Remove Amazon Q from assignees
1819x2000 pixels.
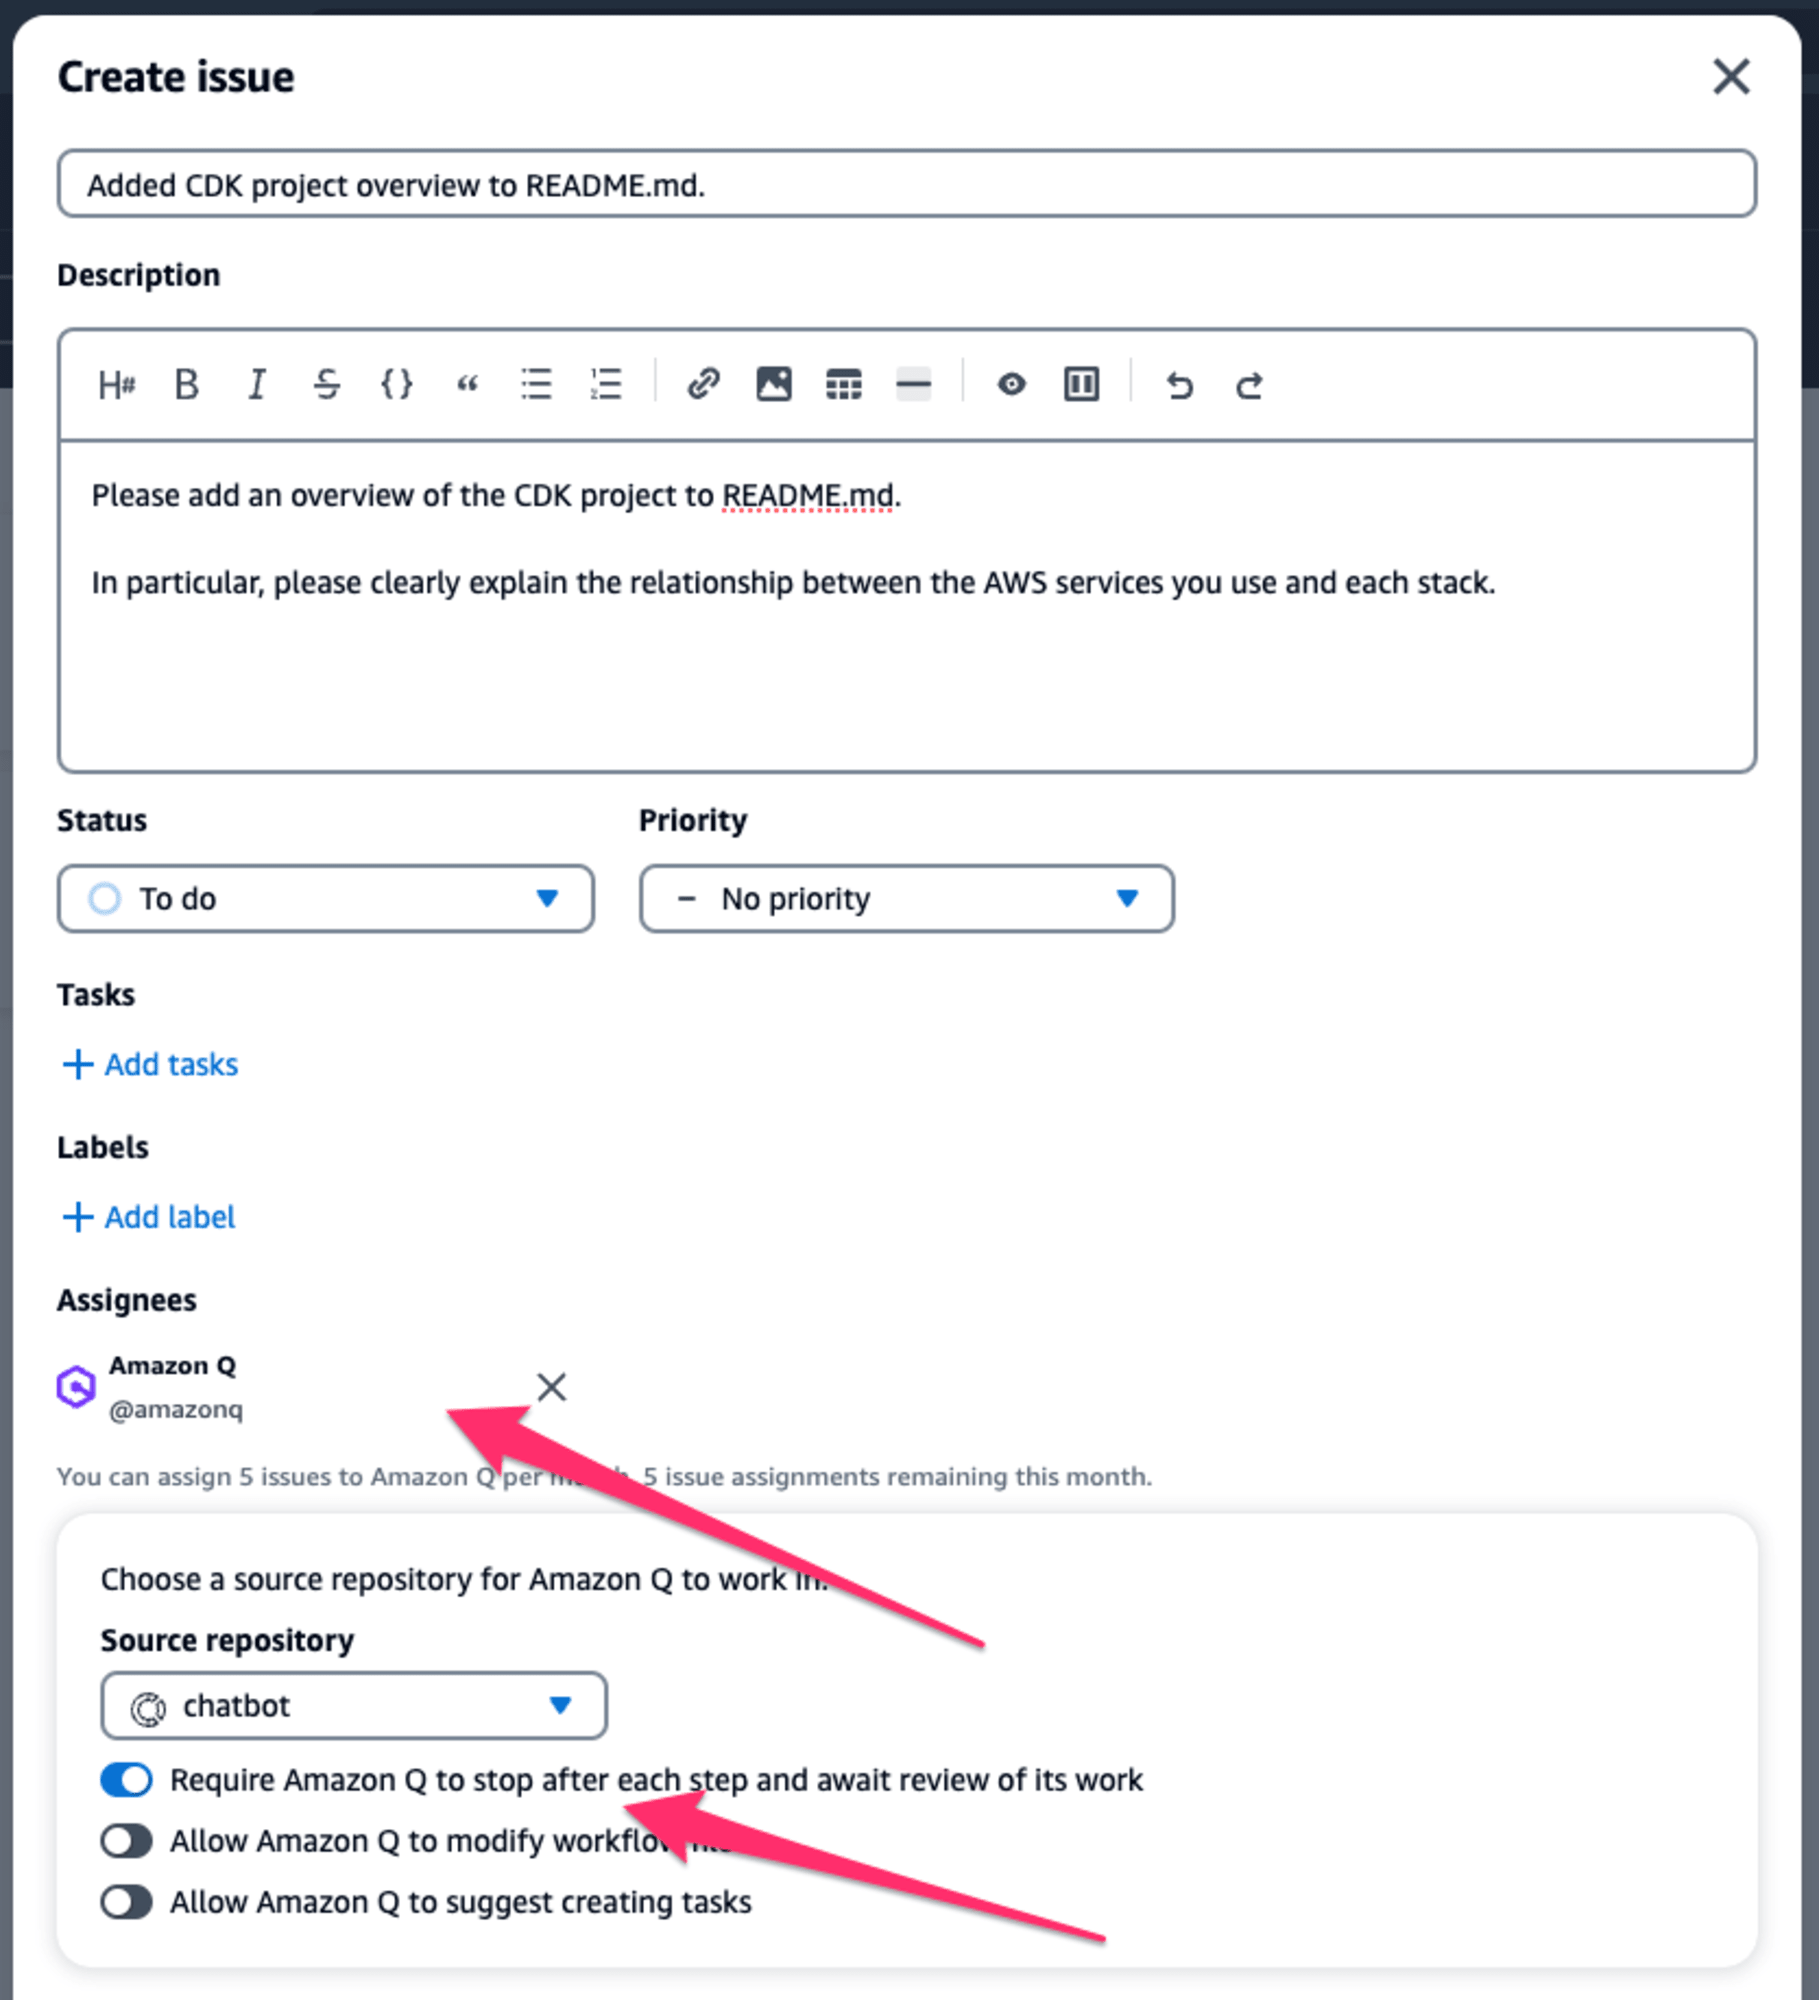(551, 1387)
